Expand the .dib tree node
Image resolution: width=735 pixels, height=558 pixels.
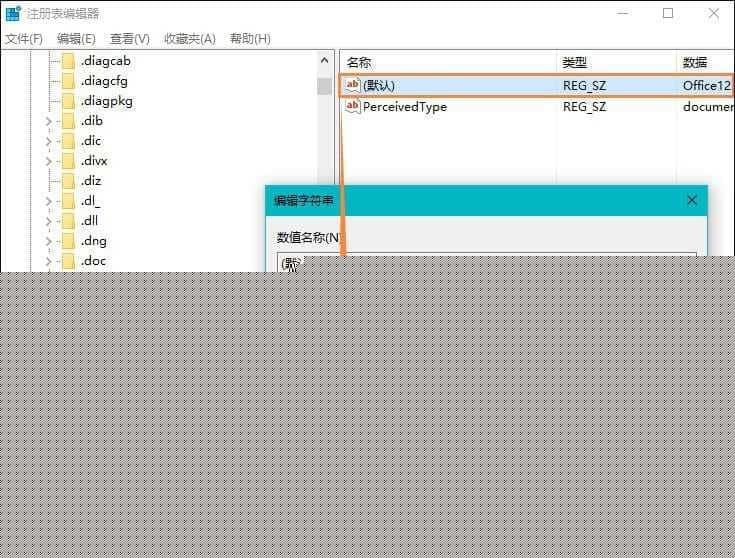49,121
